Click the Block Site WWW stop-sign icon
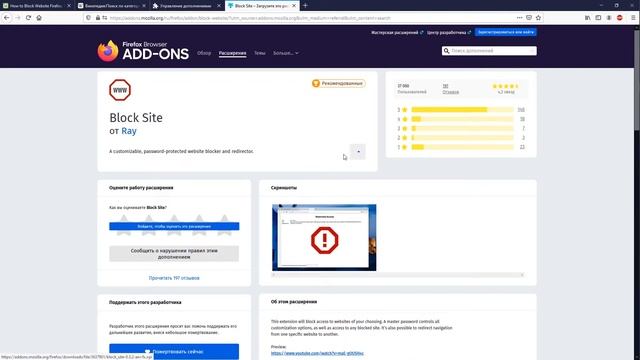The height and width of the screenshot is (360, 640). tap(120, 90)
